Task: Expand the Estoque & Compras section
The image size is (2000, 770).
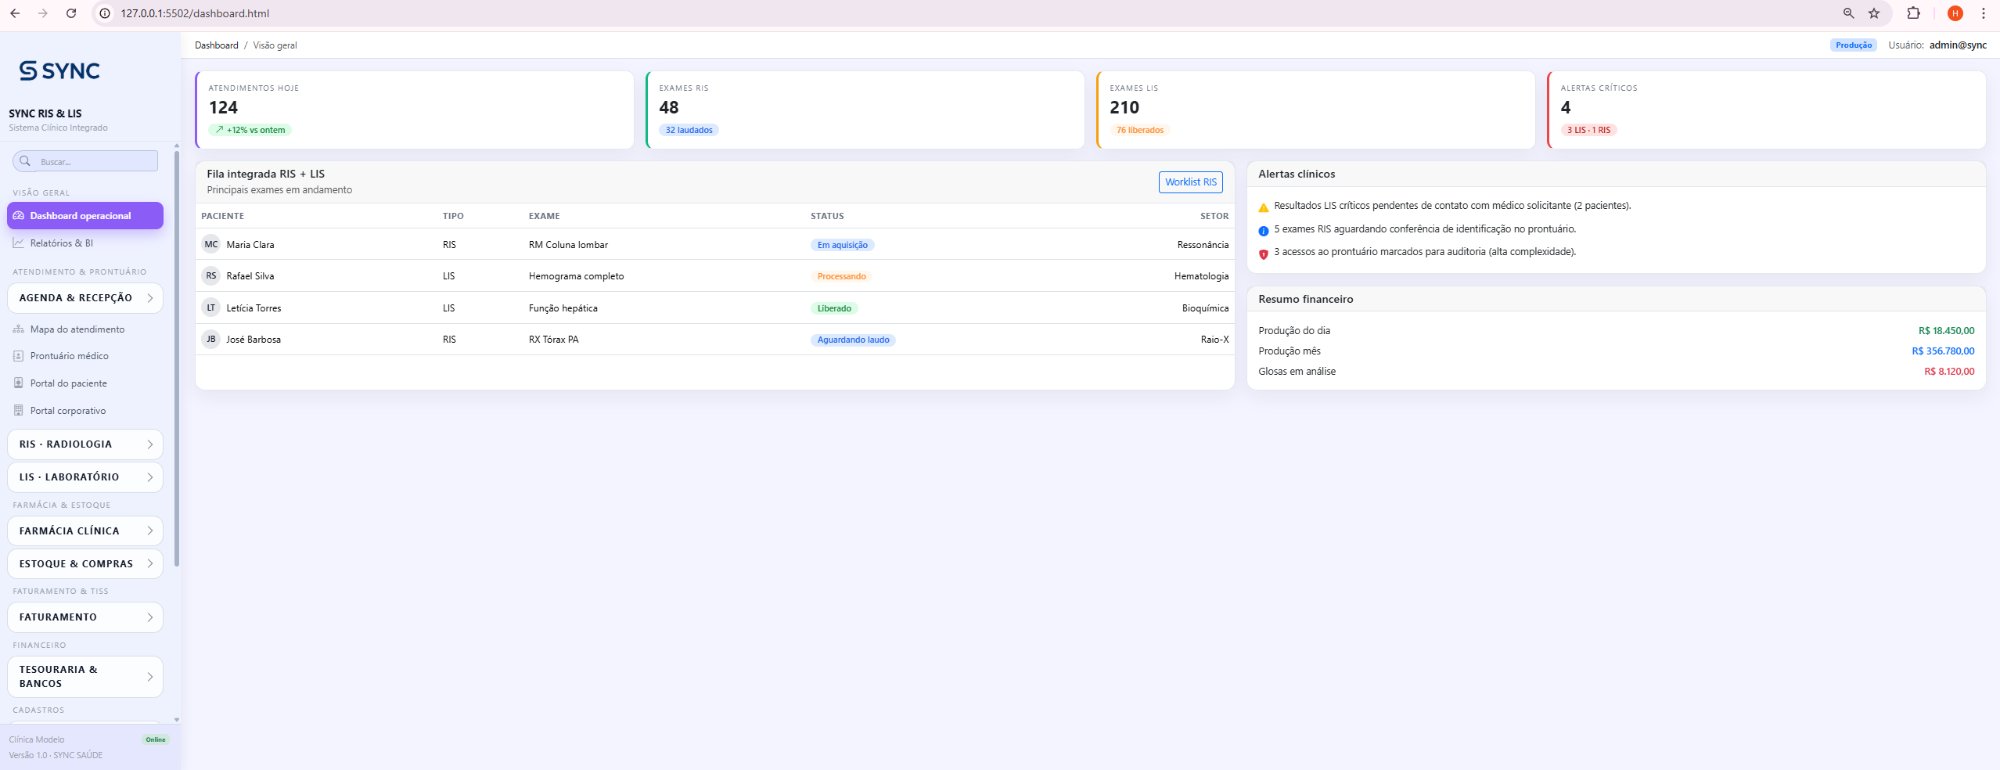Action: click(85, 564)
